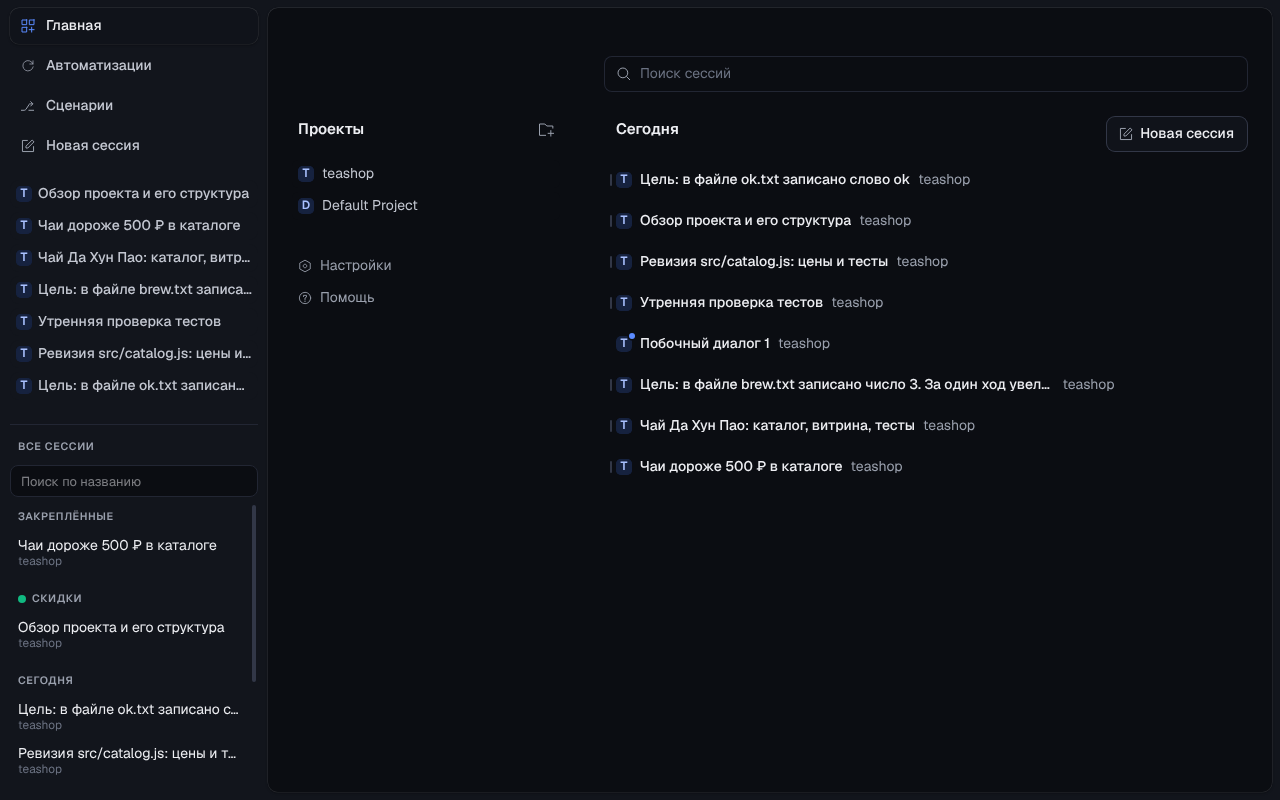
Task: Click the Главная grid icon in sidebar
Action: coord(28,26)
